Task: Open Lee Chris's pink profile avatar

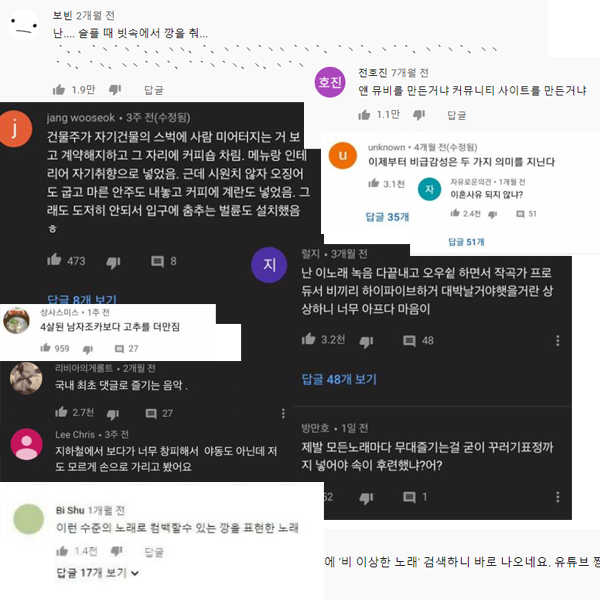Action: click(26, 444)
